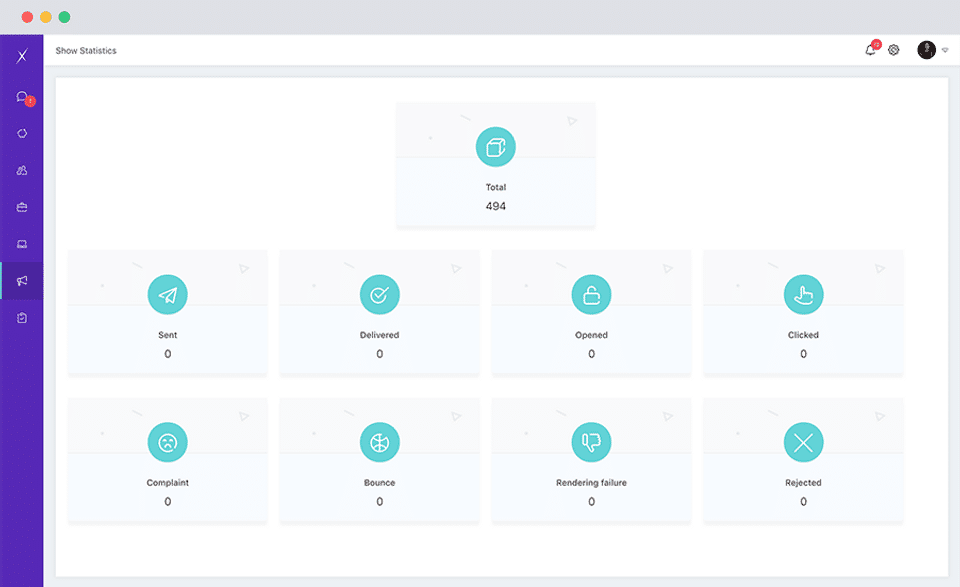Open the clipboard tasks sidebar icon
Viewport: 960px width, 587px height.
pos(22,318)
